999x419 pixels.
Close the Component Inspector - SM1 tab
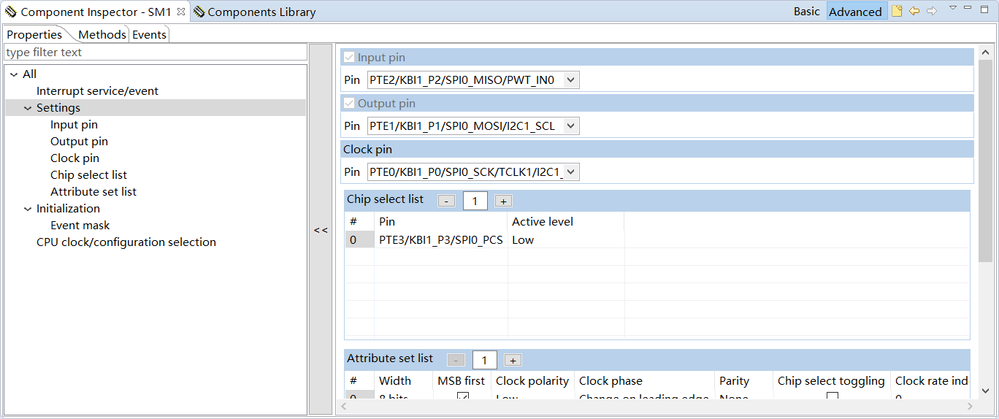pyautogui.click(x=180, y=11)
